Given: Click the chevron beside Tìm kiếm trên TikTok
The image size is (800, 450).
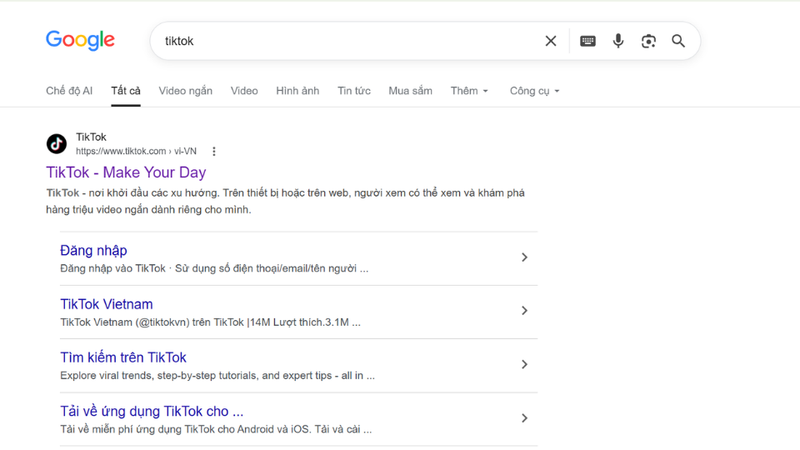Looking at the screenshot, I should [x=524, y=364].
